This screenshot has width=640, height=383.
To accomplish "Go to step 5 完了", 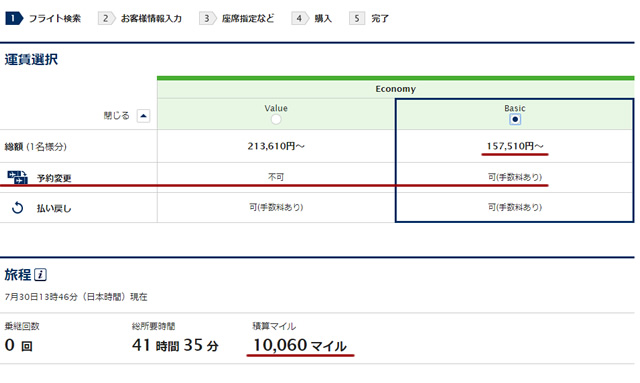I will pos(369,18).
